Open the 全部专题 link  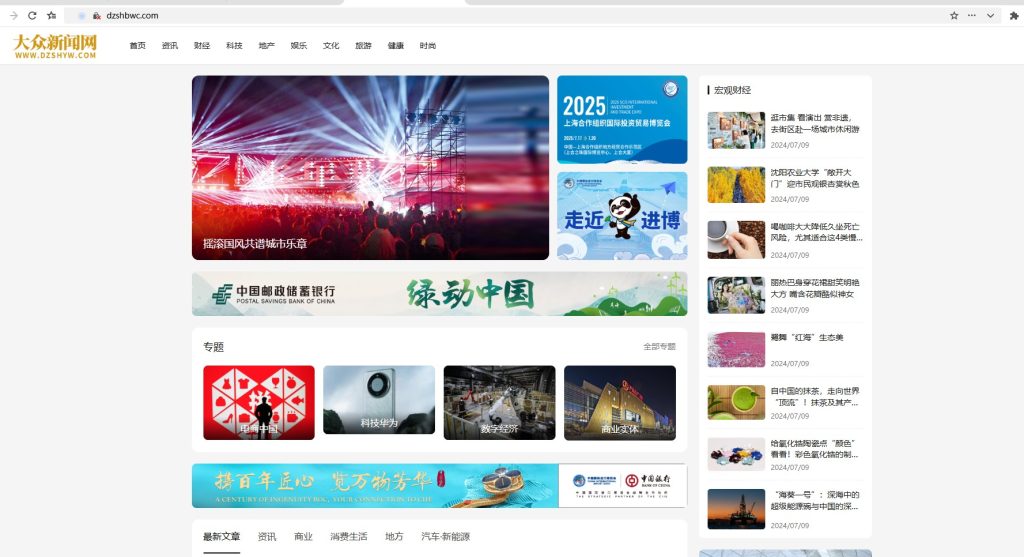coord(660,347)
